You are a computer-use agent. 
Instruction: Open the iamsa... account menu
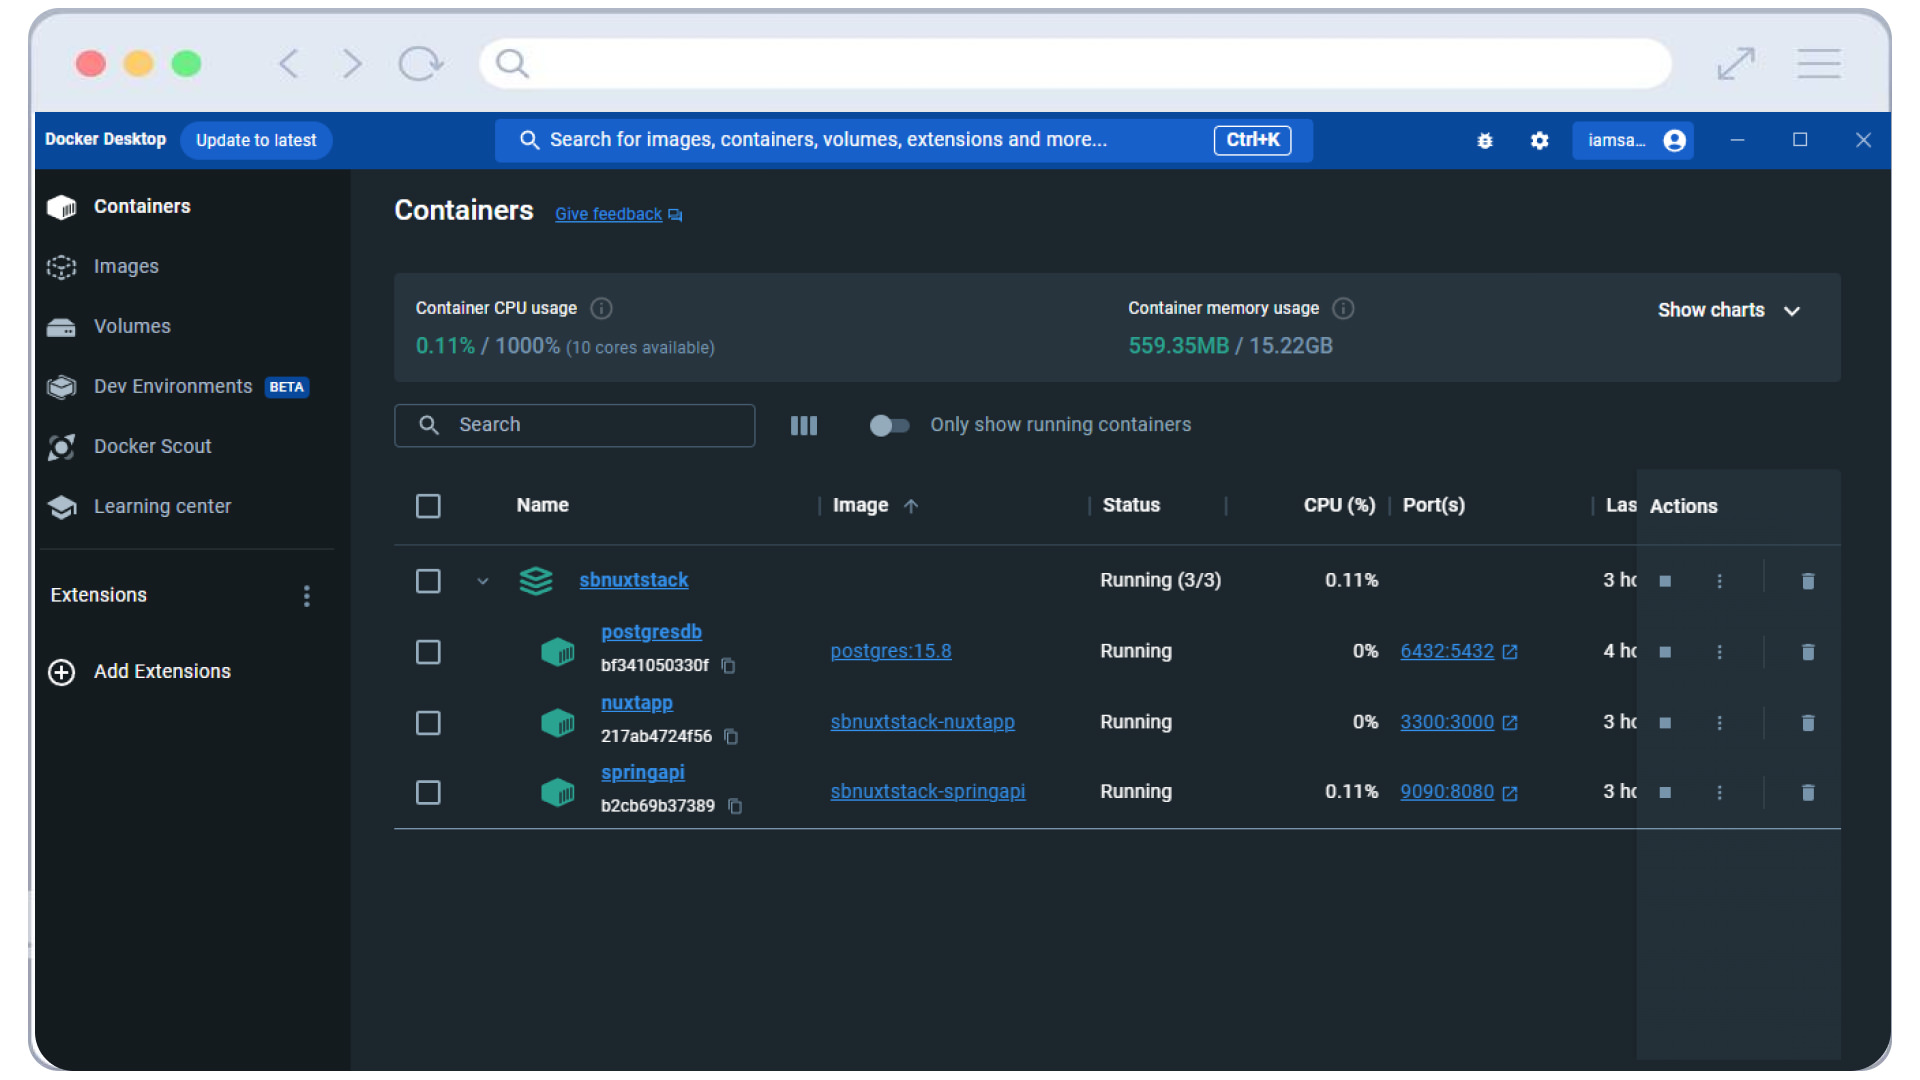pyautogui.click(x=1633, y=141)
